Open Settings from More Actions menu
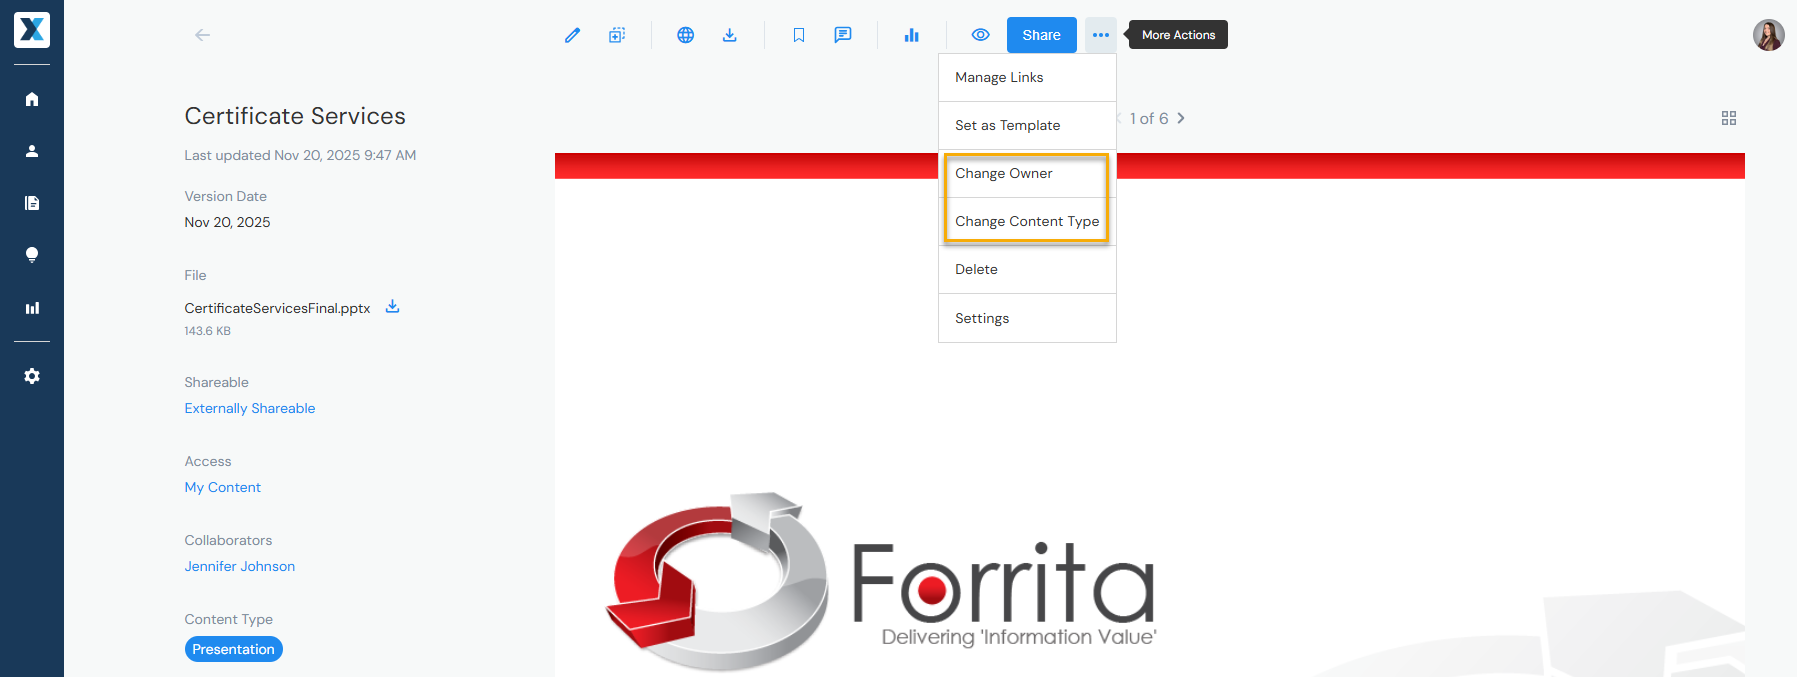Viewport: 1797px width, 677px height. point(1027,318)
